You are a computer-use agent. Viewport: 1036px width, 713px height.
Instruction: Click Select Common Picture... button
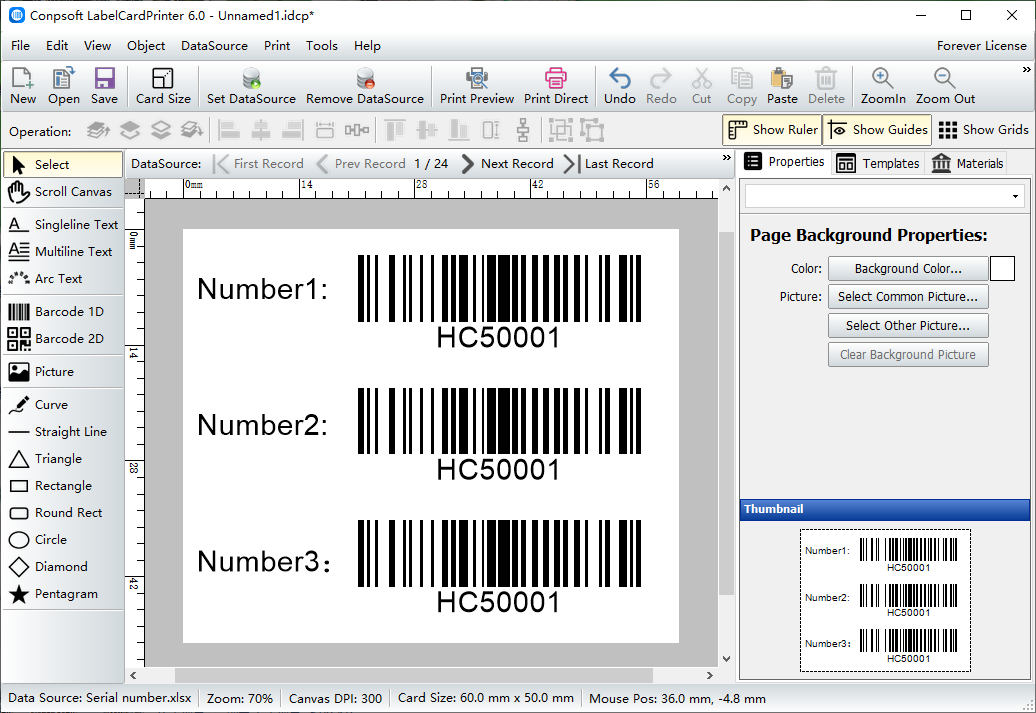tap(908, 297)
